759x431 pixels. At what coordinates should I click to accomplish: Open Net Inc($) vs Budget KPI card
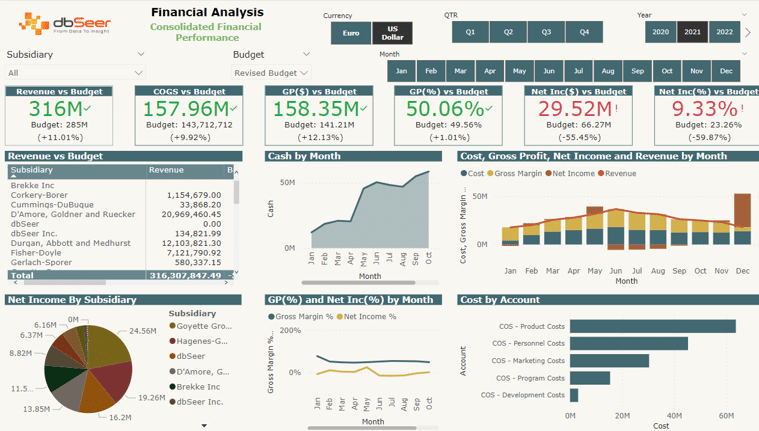[x=578, y=116]
